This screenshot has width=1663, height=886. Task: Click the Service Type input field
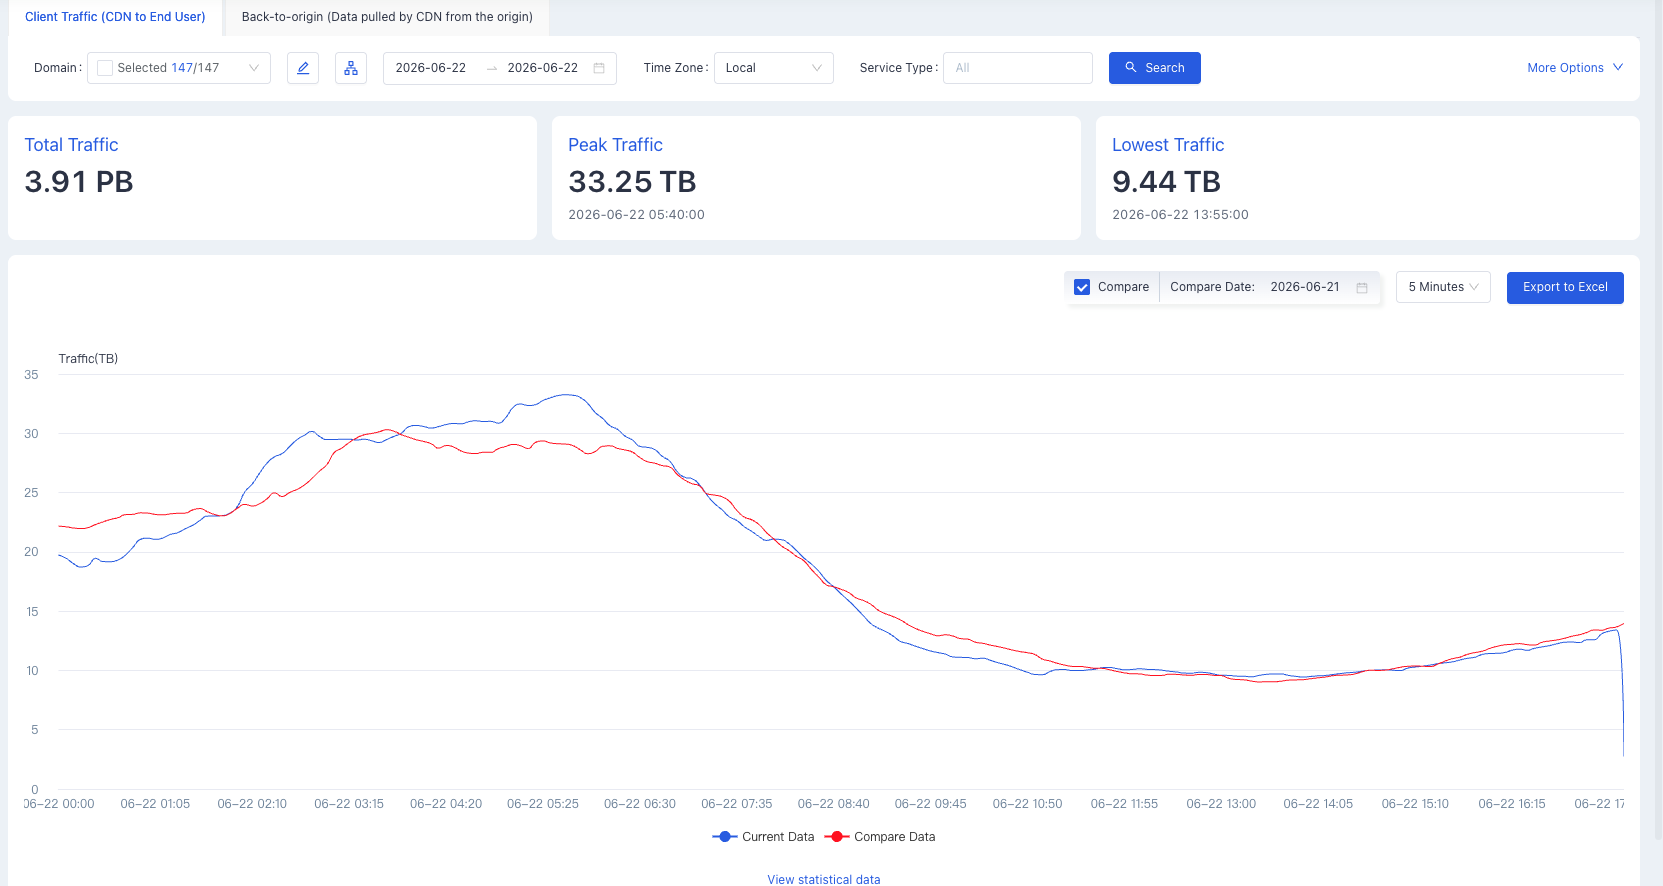point(1018,68)
